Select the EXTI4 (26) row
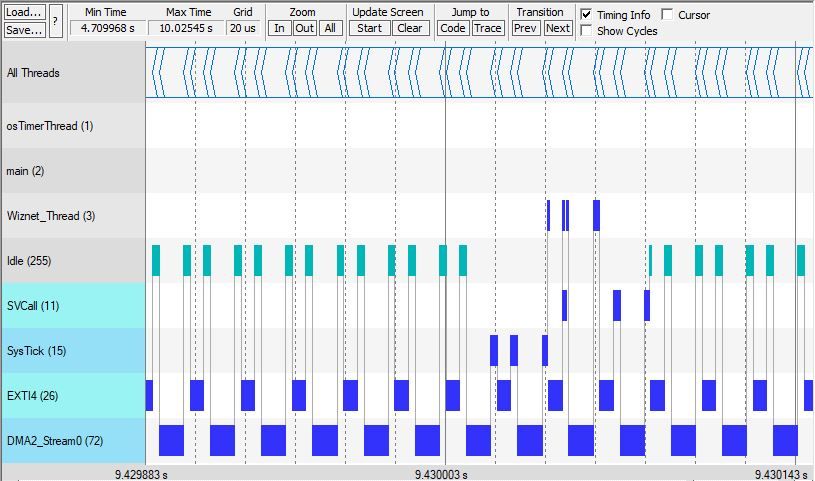The image size is (815, 481). pyautogui.click(x=73, y=396)
